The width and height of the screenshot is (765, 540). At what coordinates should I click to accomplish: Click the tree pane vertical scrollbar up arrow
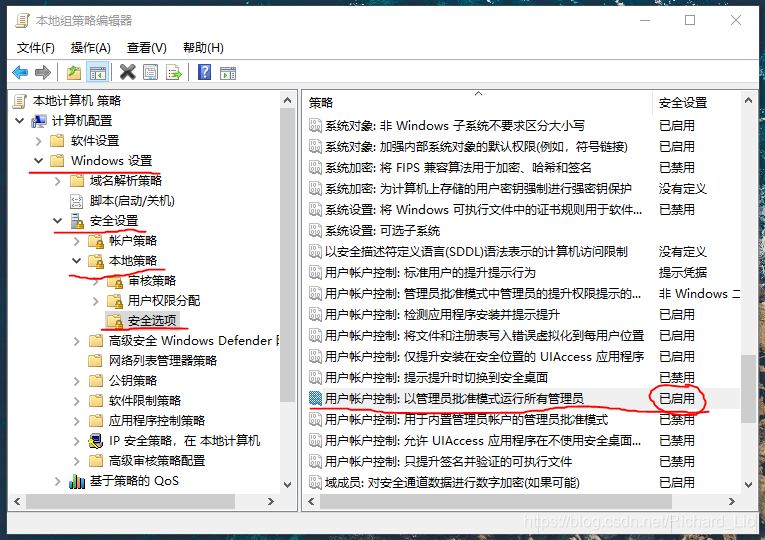coord(287,100)
